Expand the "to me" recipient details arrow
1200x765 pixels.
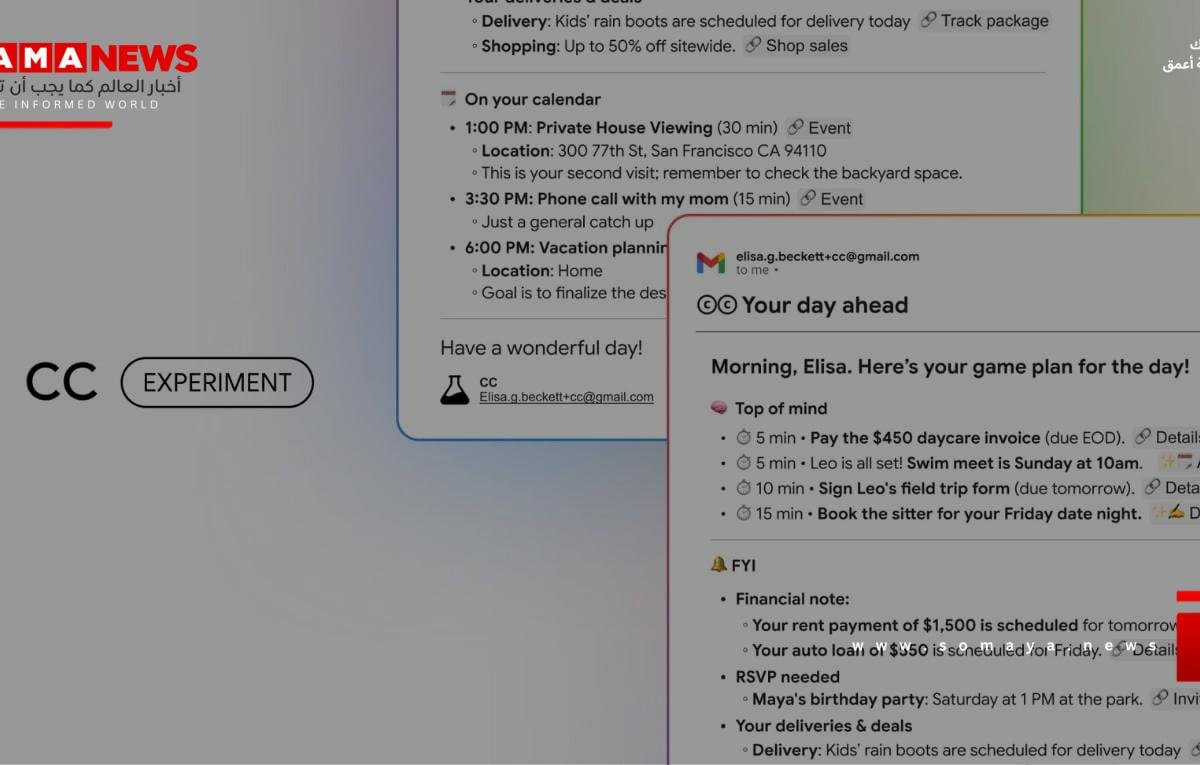pyautogui.click(x=776, y=271)
